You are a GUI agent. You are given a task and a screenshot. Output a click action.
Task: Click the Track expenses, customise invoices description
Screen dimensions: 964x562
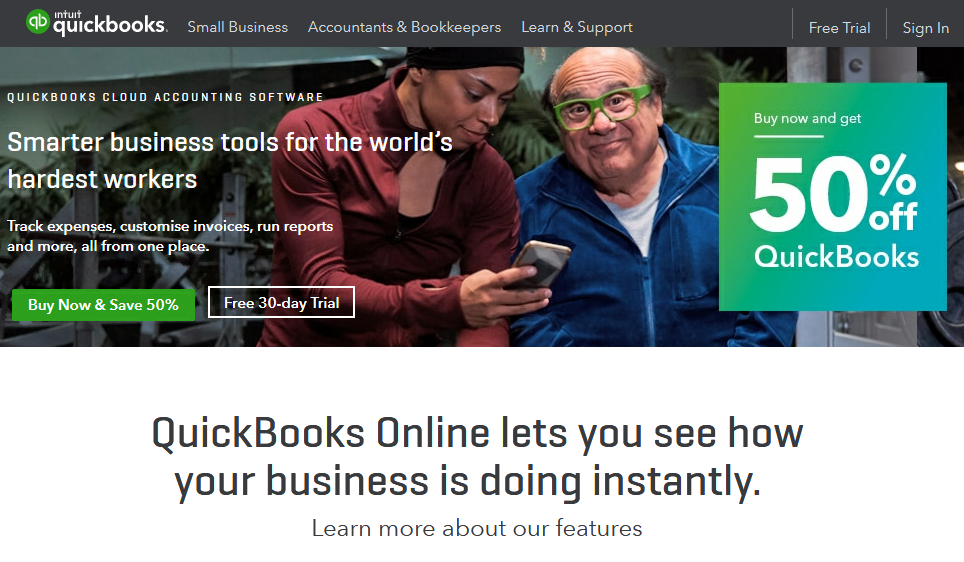(170, 236)
